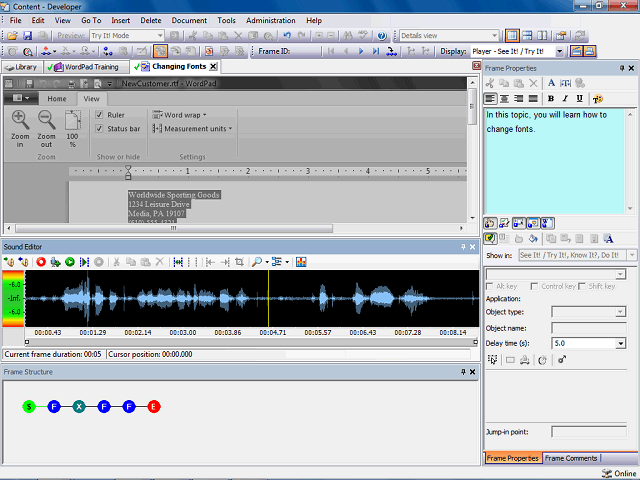The width and height of the screenshot is (640, 480).
Task: Open the zoom magnifier tool in Sound Editor
Action: pos(257,262)
